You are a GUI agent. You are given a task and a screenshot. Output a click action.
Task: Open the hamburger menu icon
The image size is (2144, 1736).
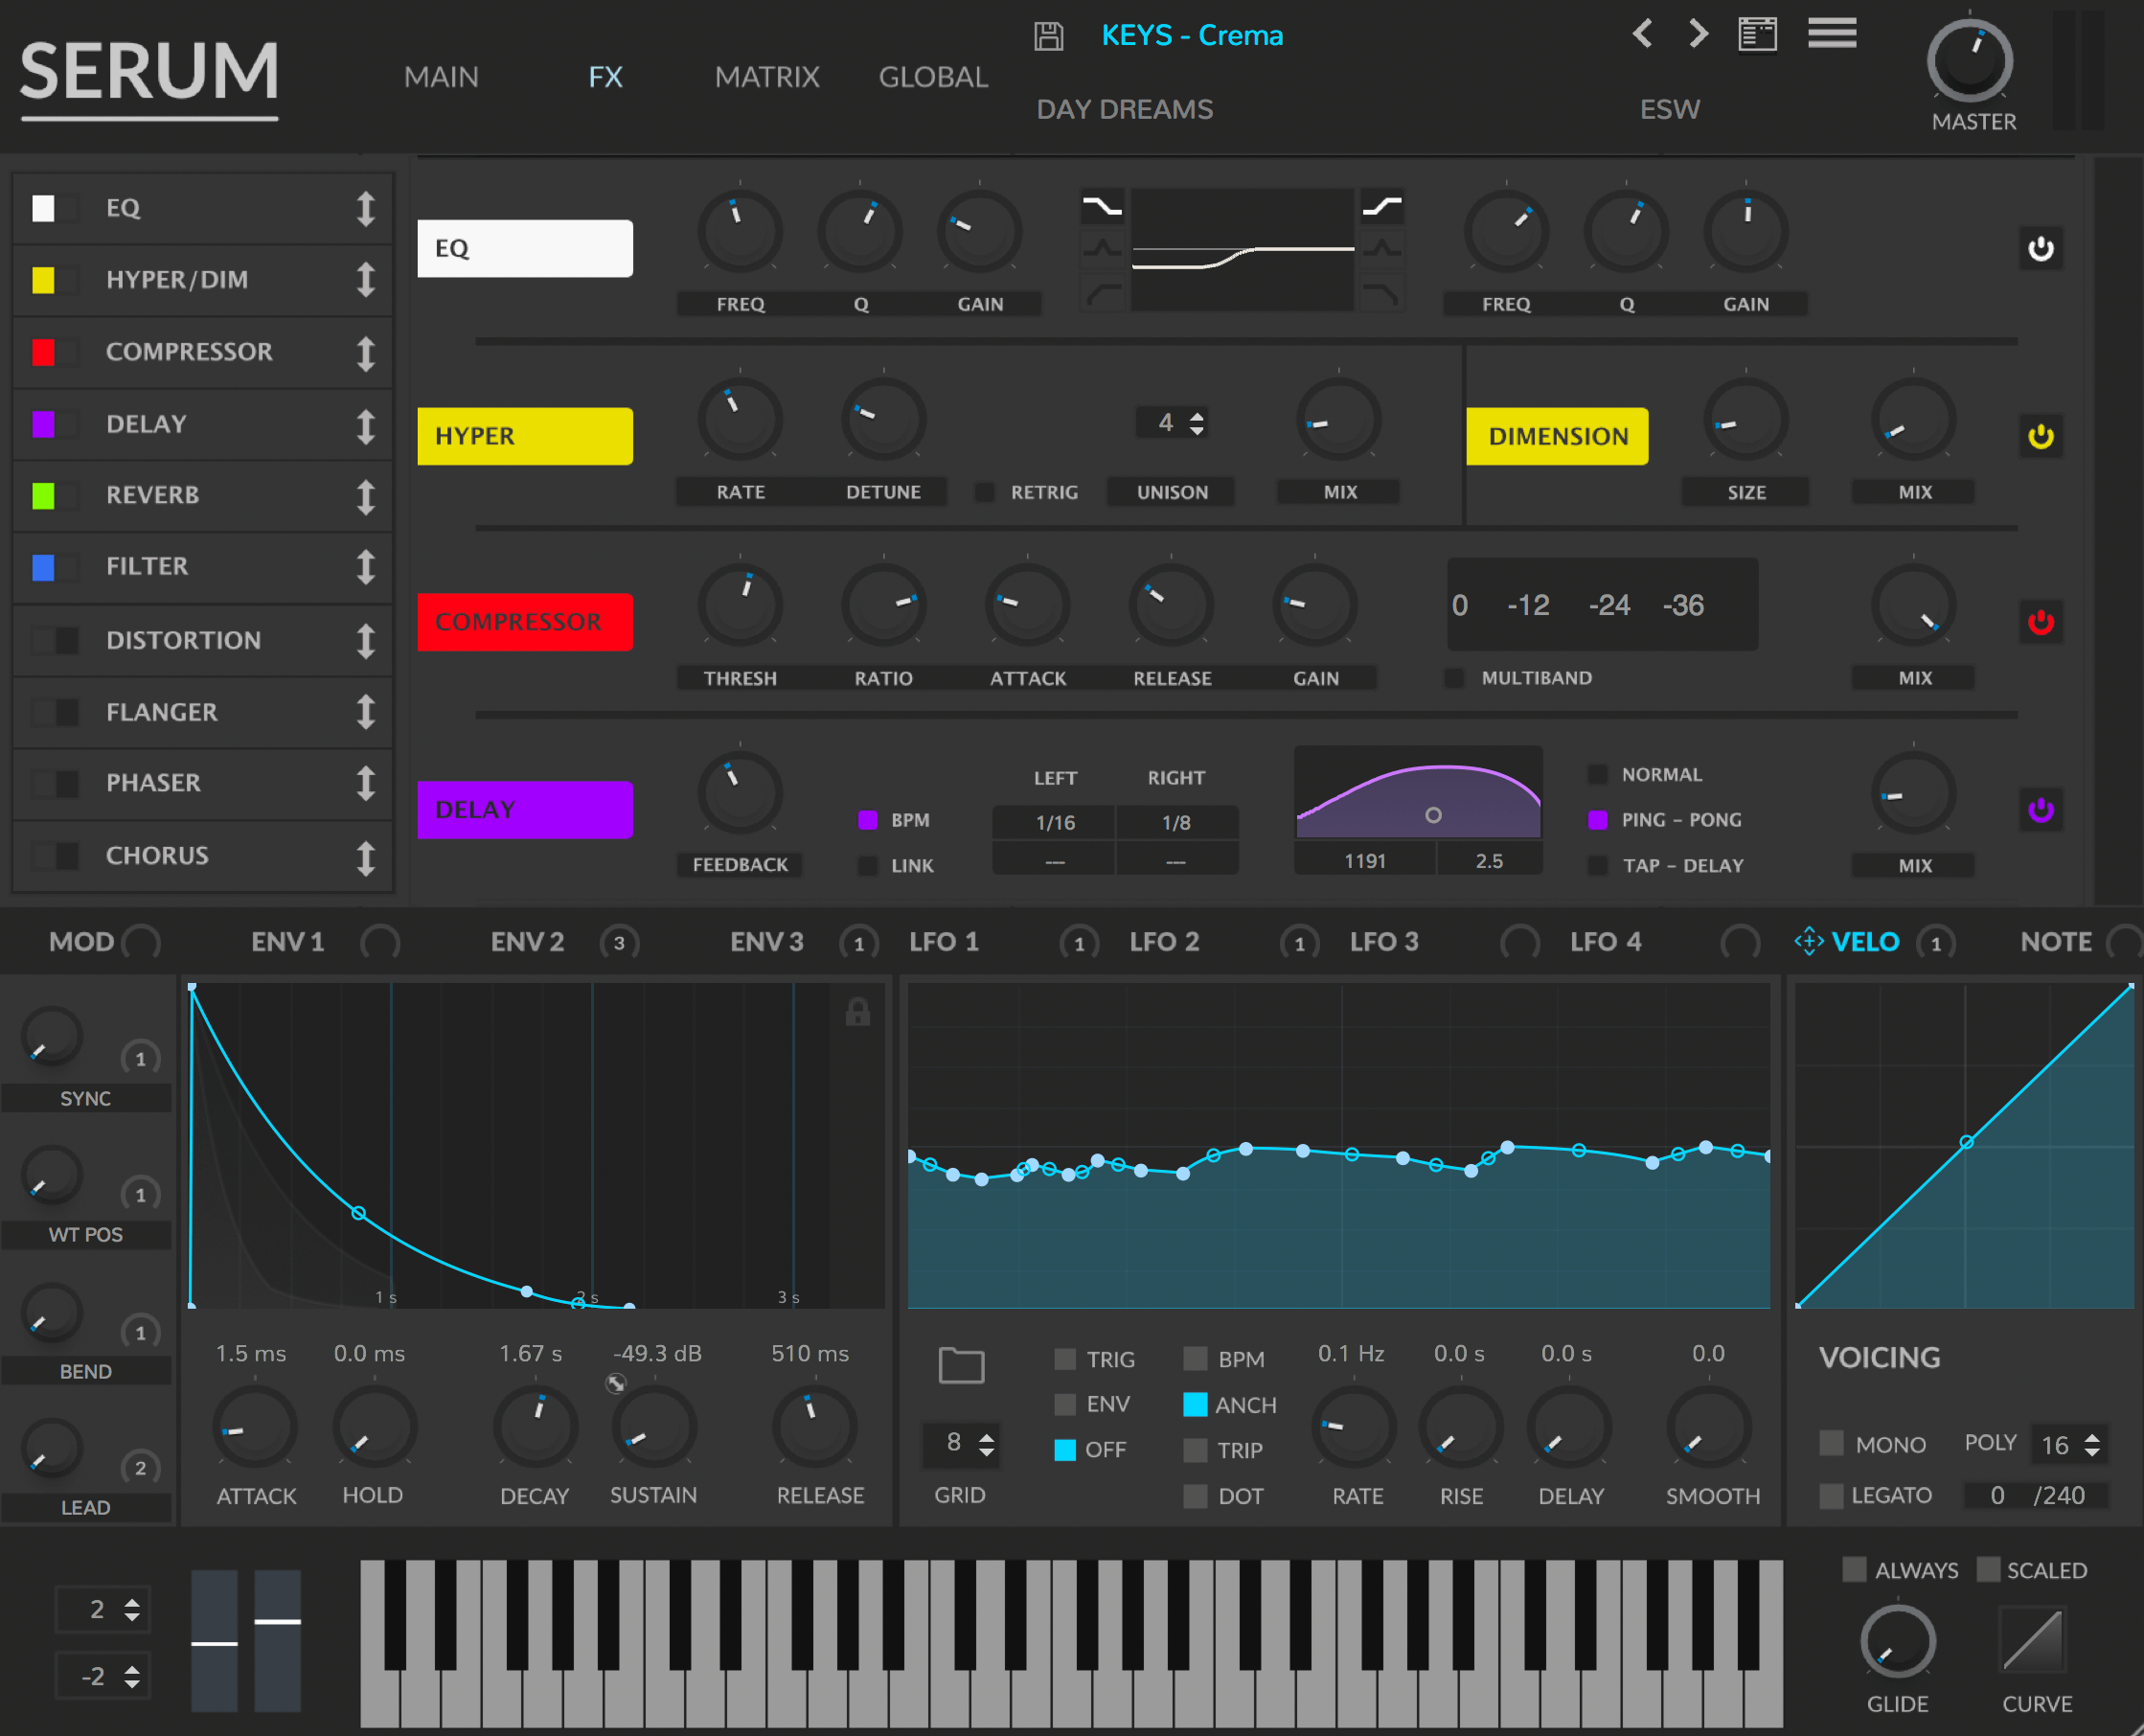(1832, 33)
